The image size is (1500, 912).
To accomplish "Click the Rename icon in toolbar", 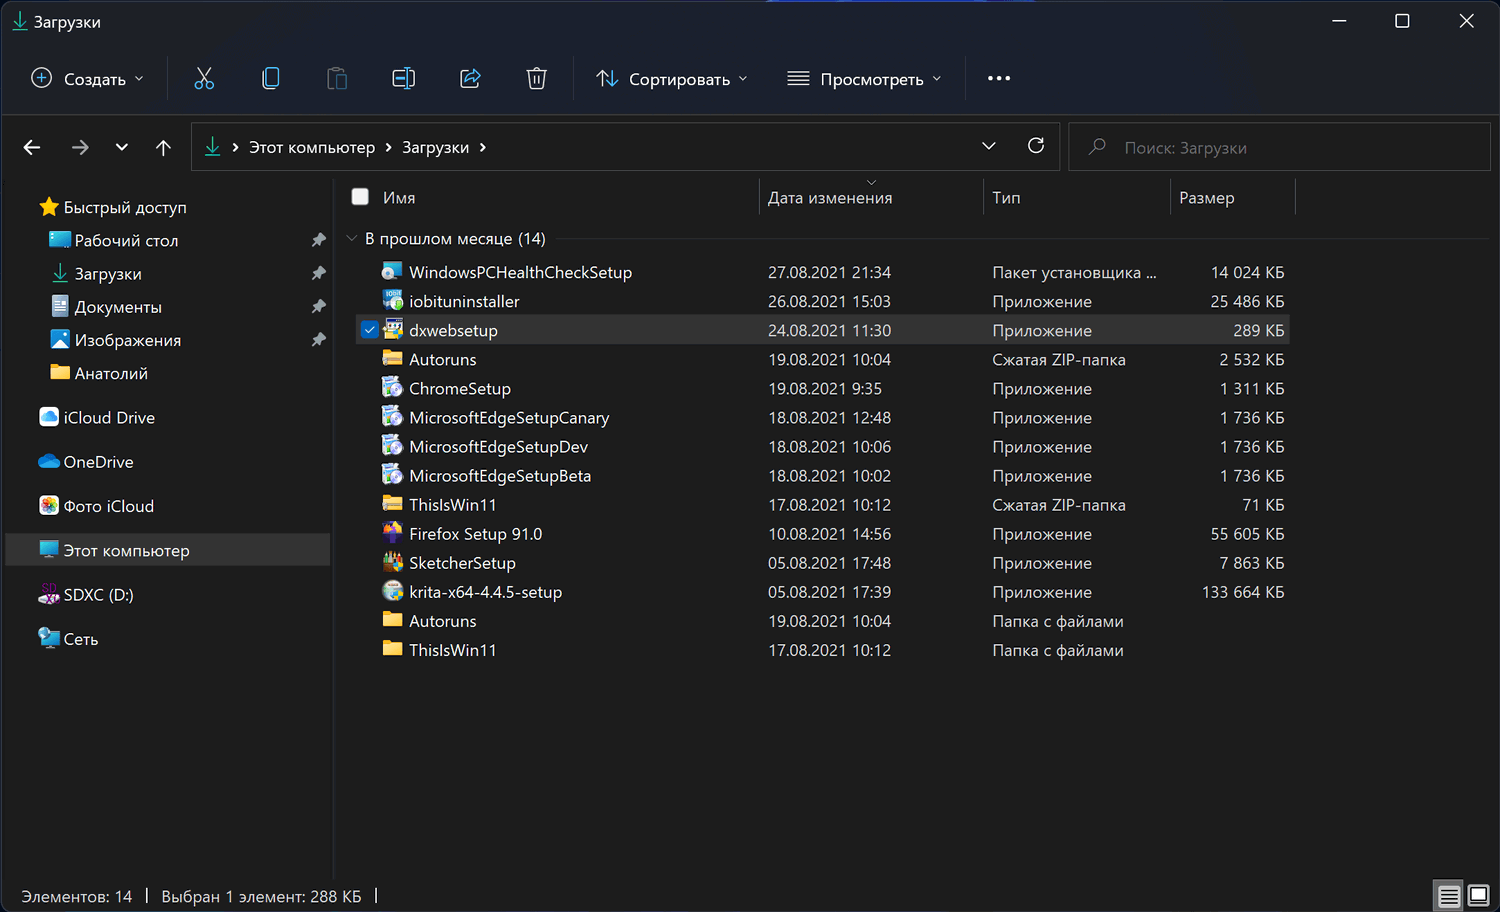I will click(403, 79).
